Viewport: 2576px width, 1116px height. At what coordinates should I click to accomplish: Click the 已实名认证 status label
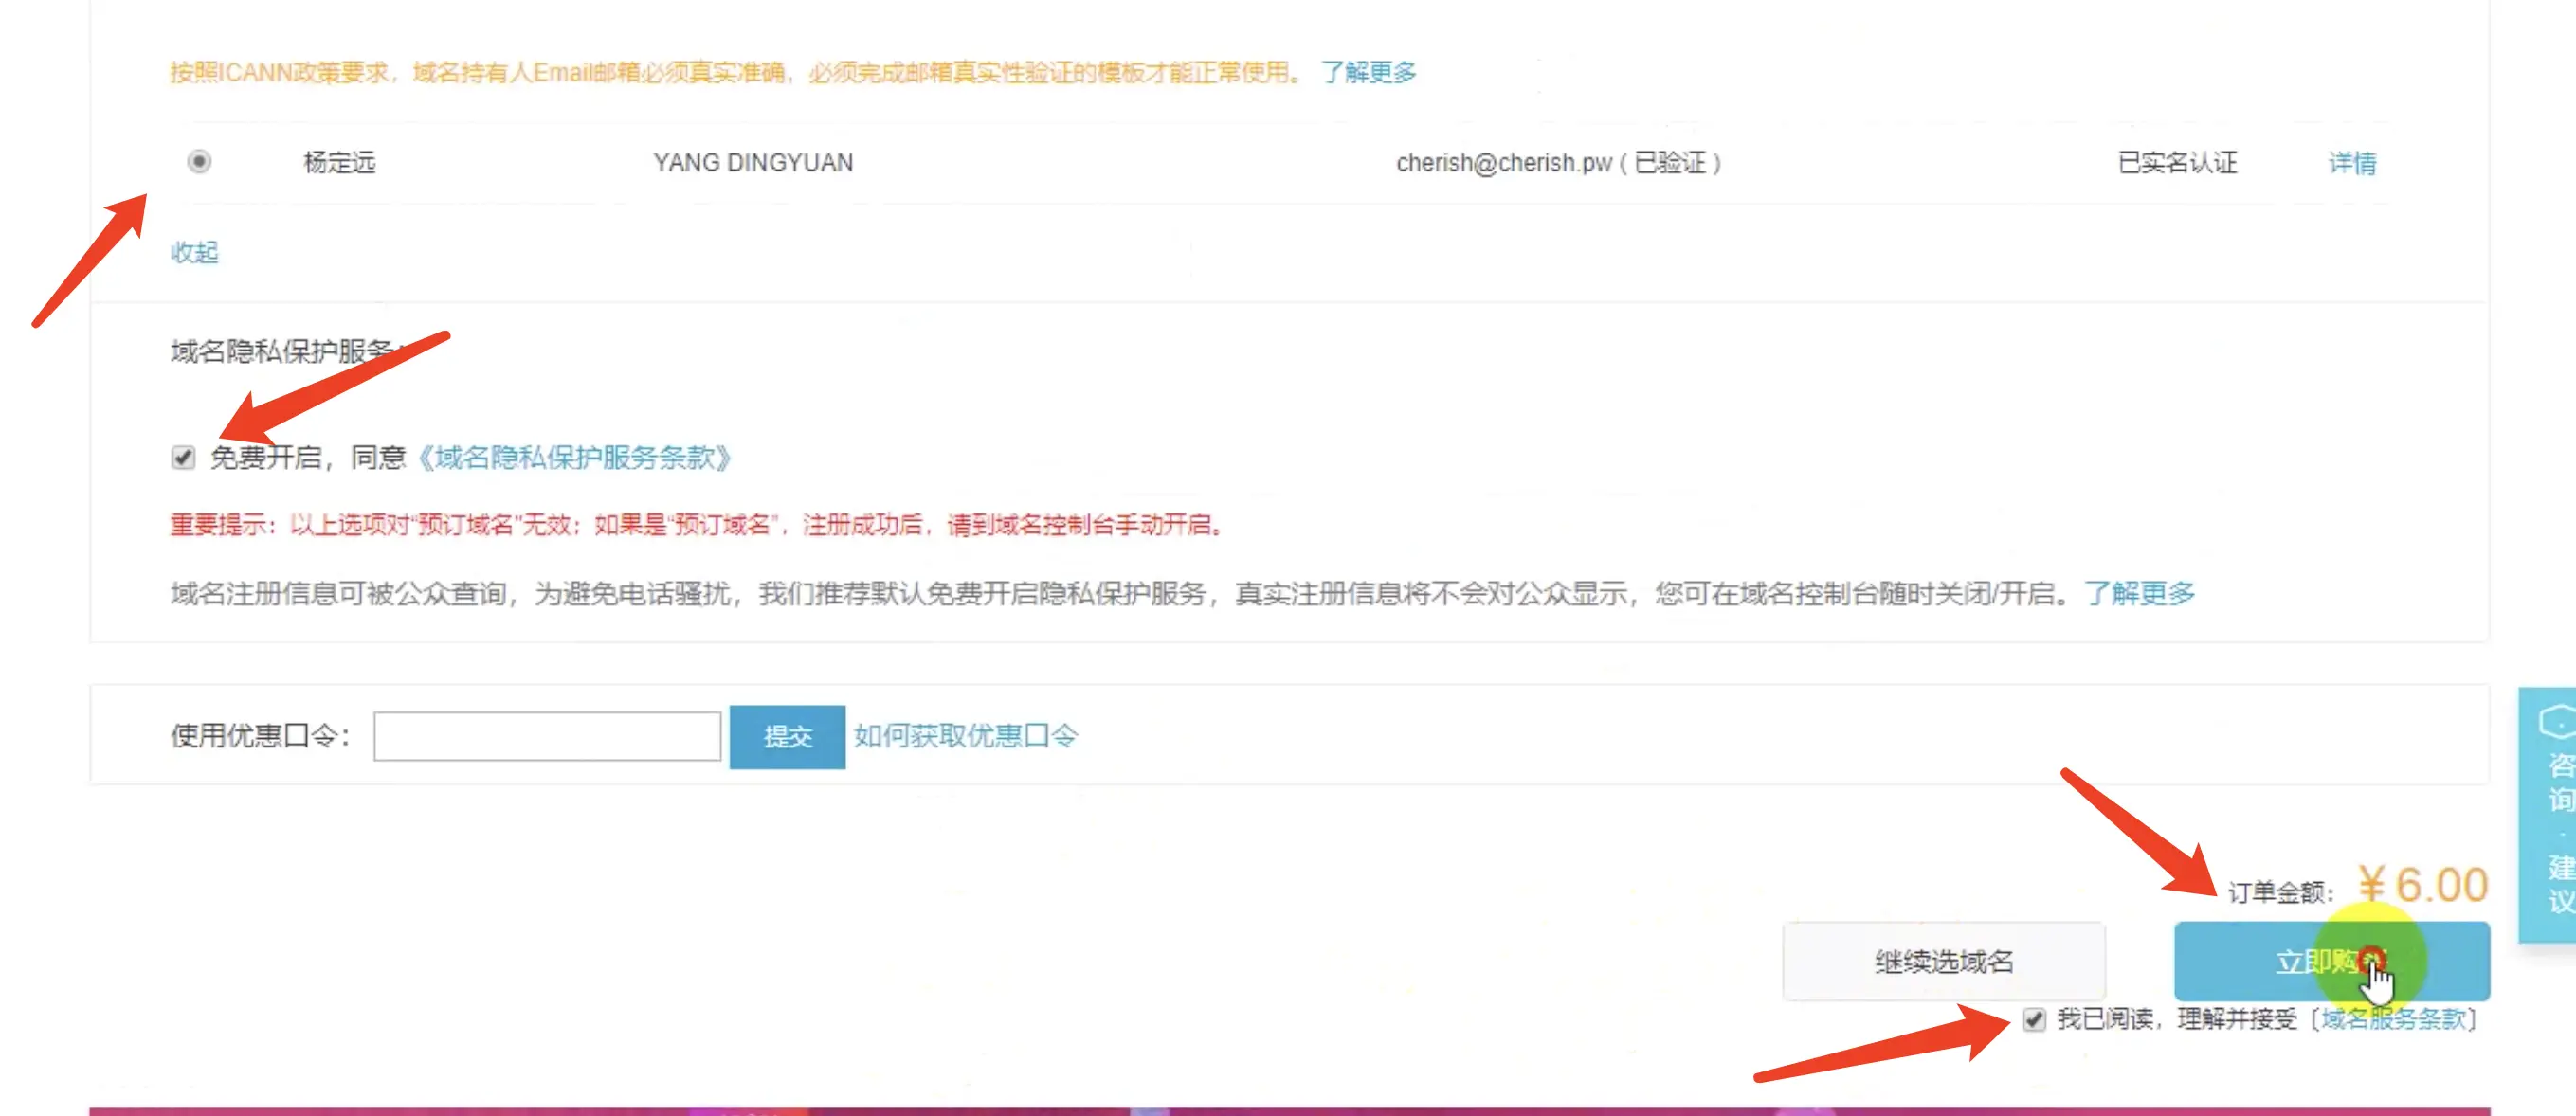click(x=2177, y=162)
